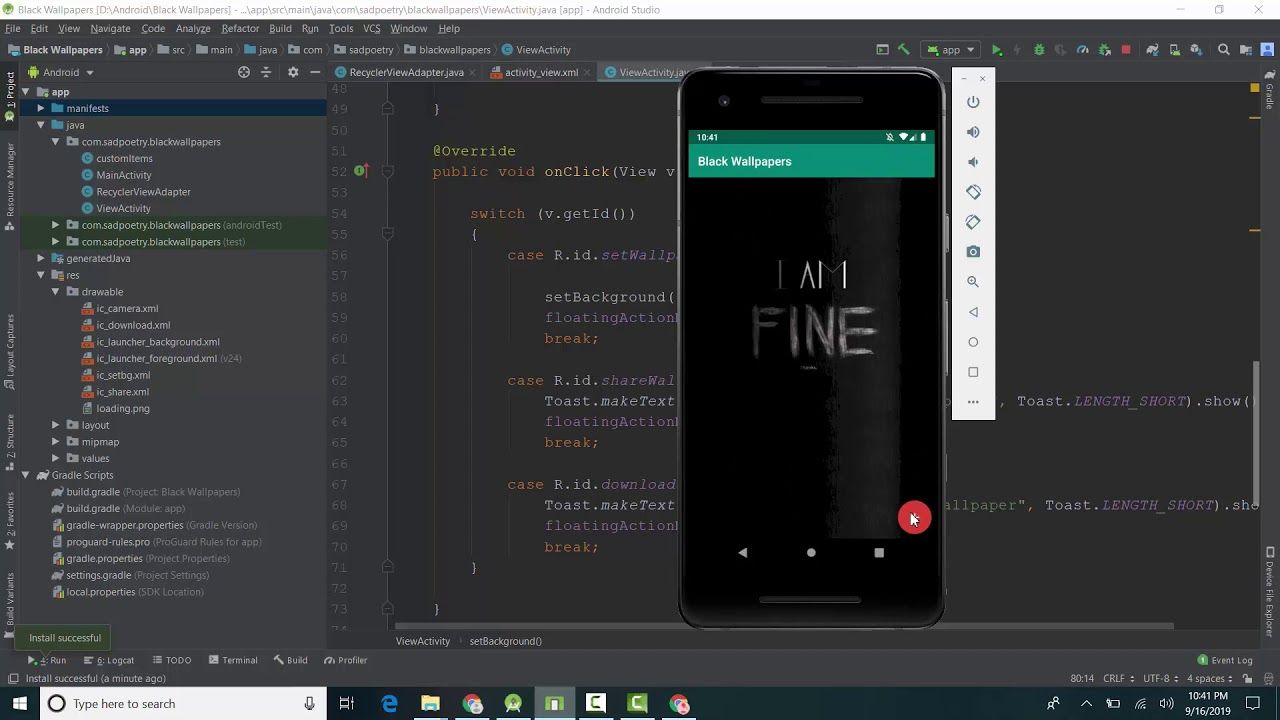Toggle Device File Explorer panel

point(1270,592)
